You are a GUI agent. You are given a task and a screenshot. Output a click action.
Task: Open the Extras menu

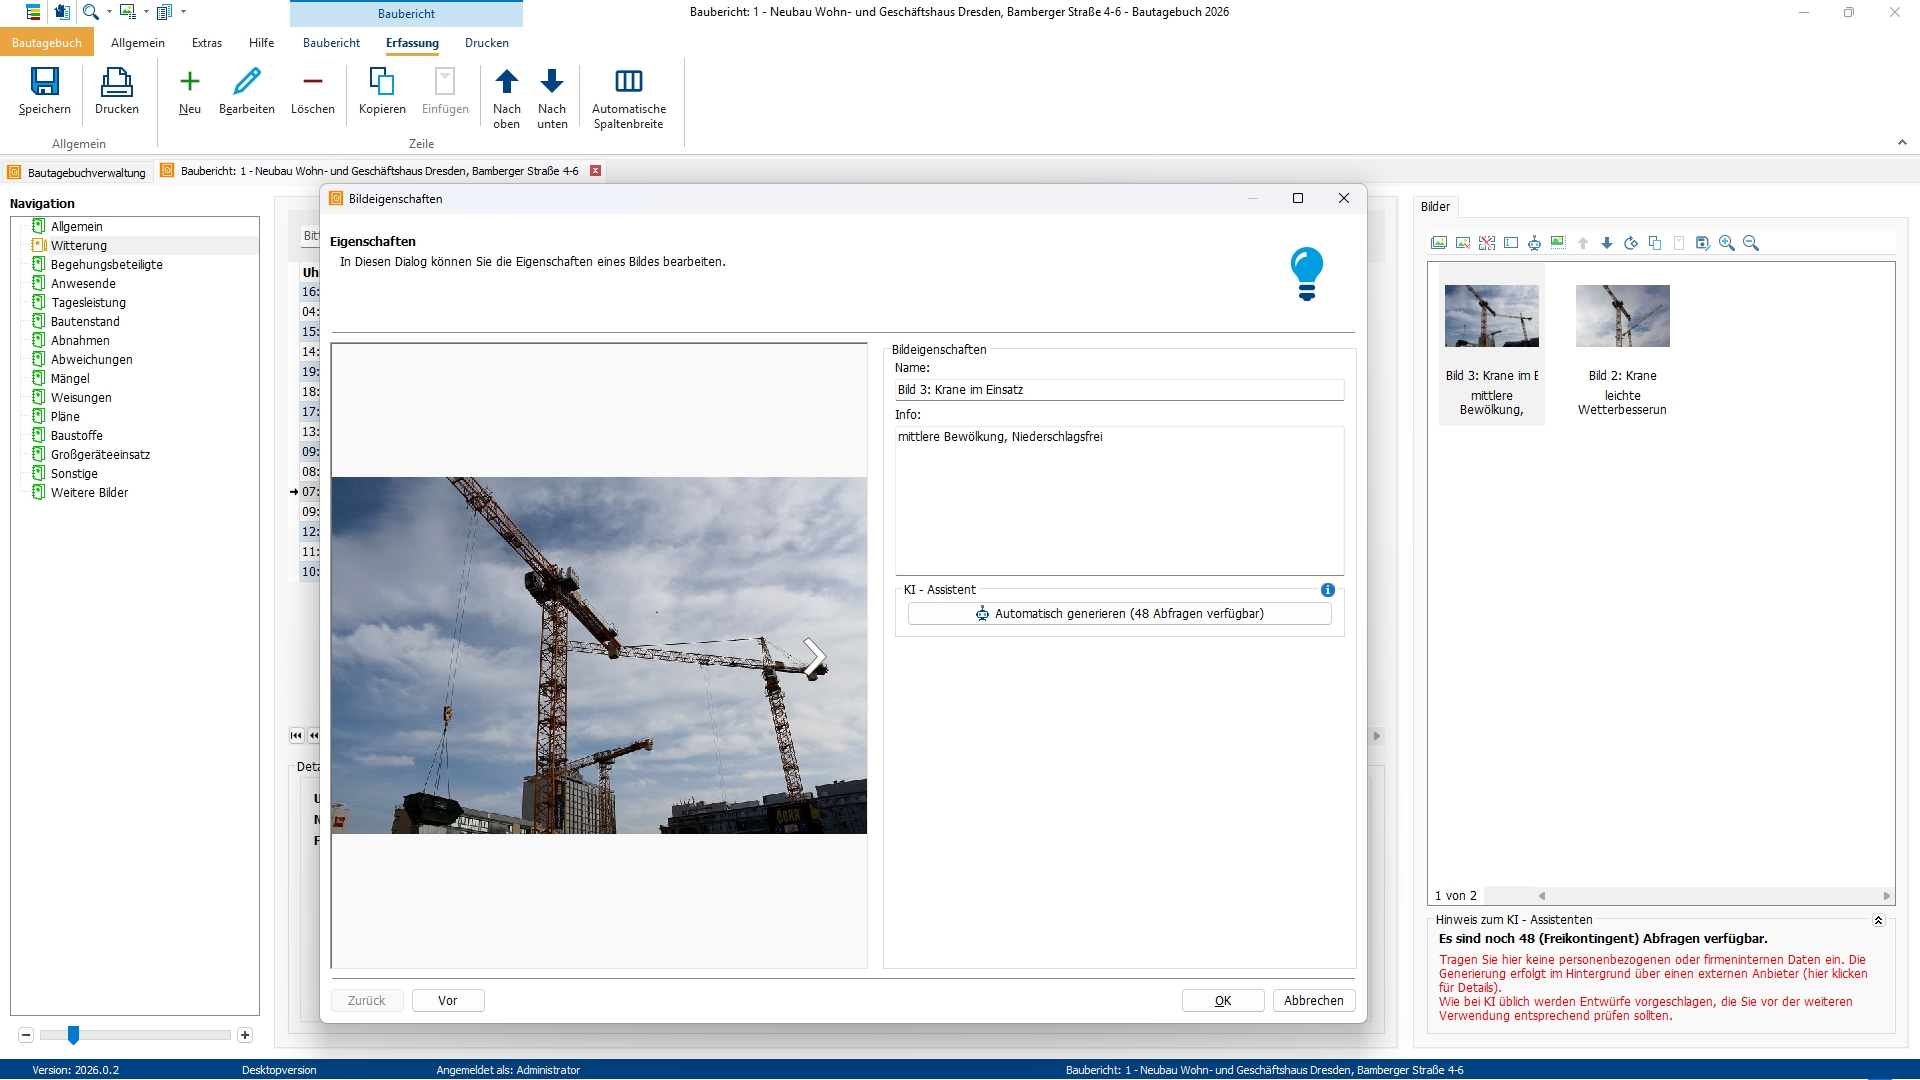click(x=207, y=43)
